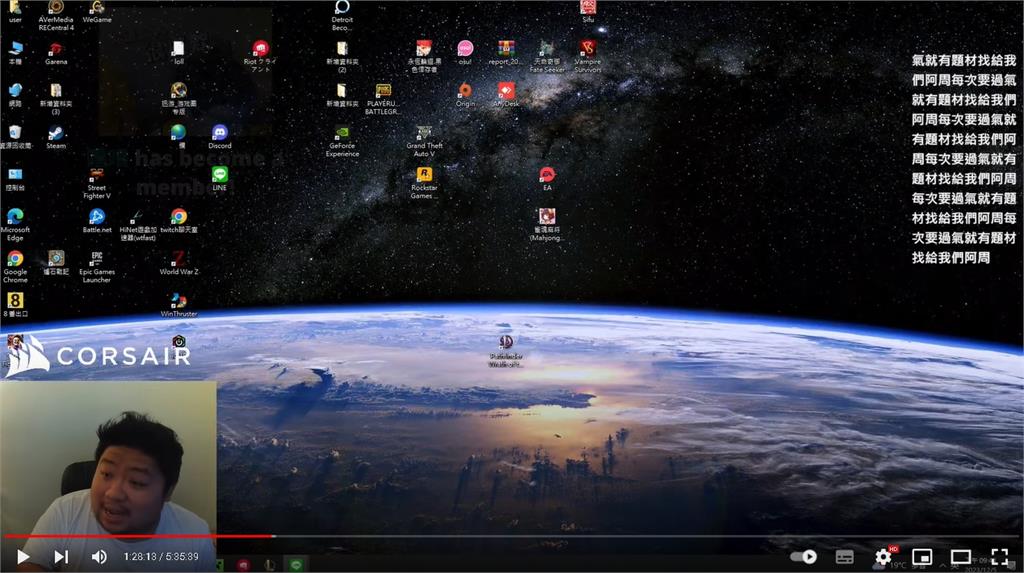Open the Battle.net desktop icon
This screenshot has height=573, width=1024.
click(97, 221)
